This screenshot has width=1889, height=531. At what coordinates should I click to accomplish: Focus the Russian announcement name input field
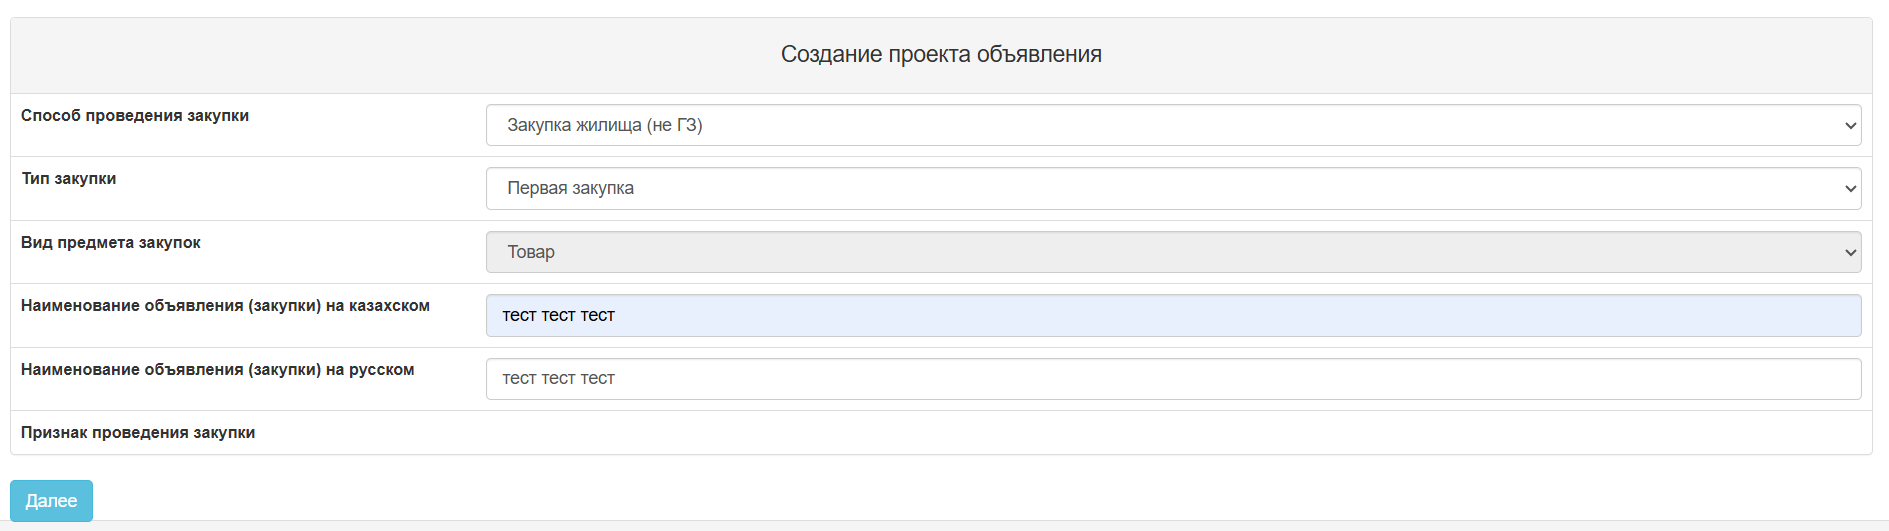point(1172,379)
